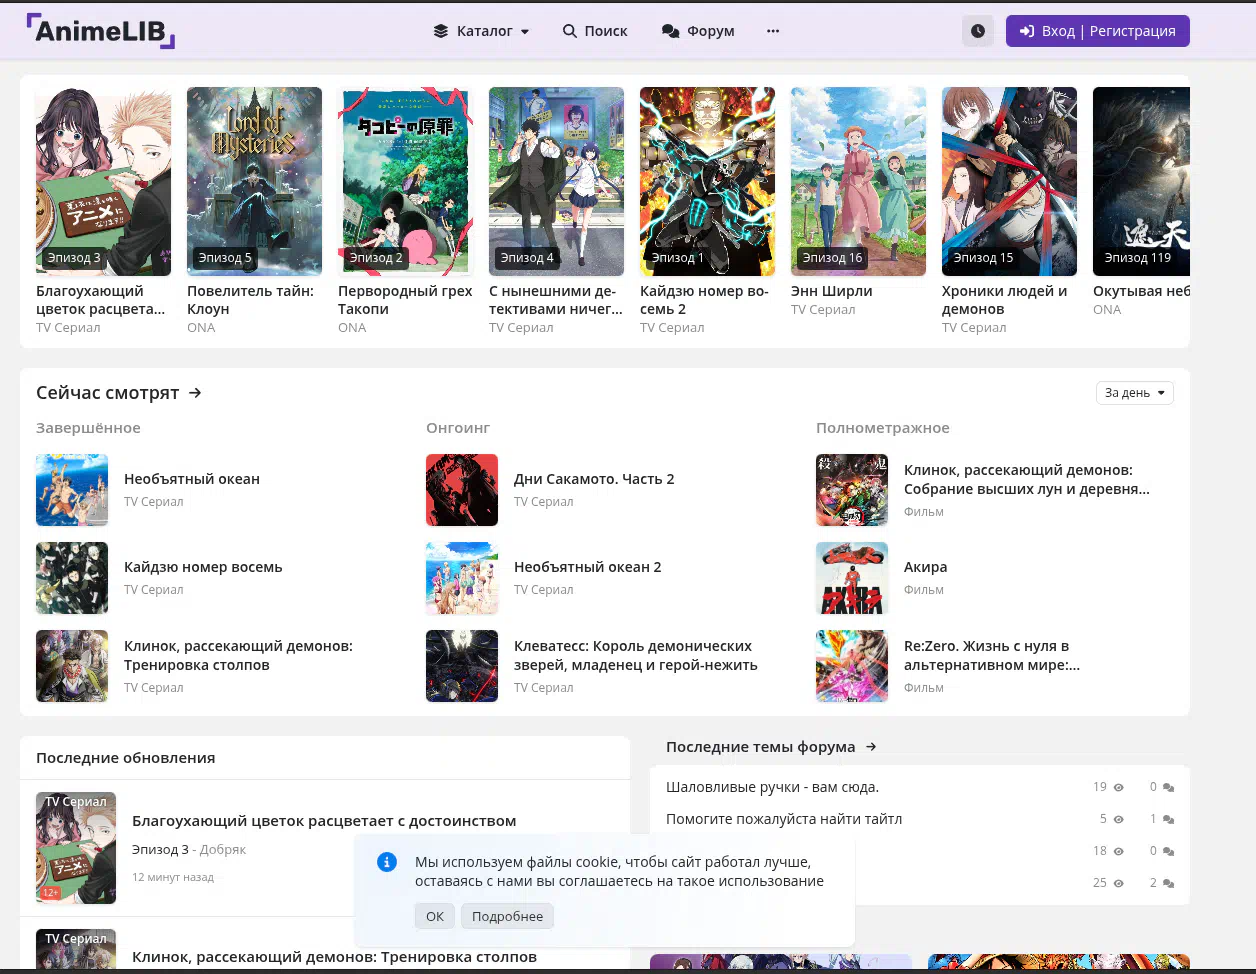Click views eye icon beside 5
The image size is (1256, 974).
(1119, 819)
